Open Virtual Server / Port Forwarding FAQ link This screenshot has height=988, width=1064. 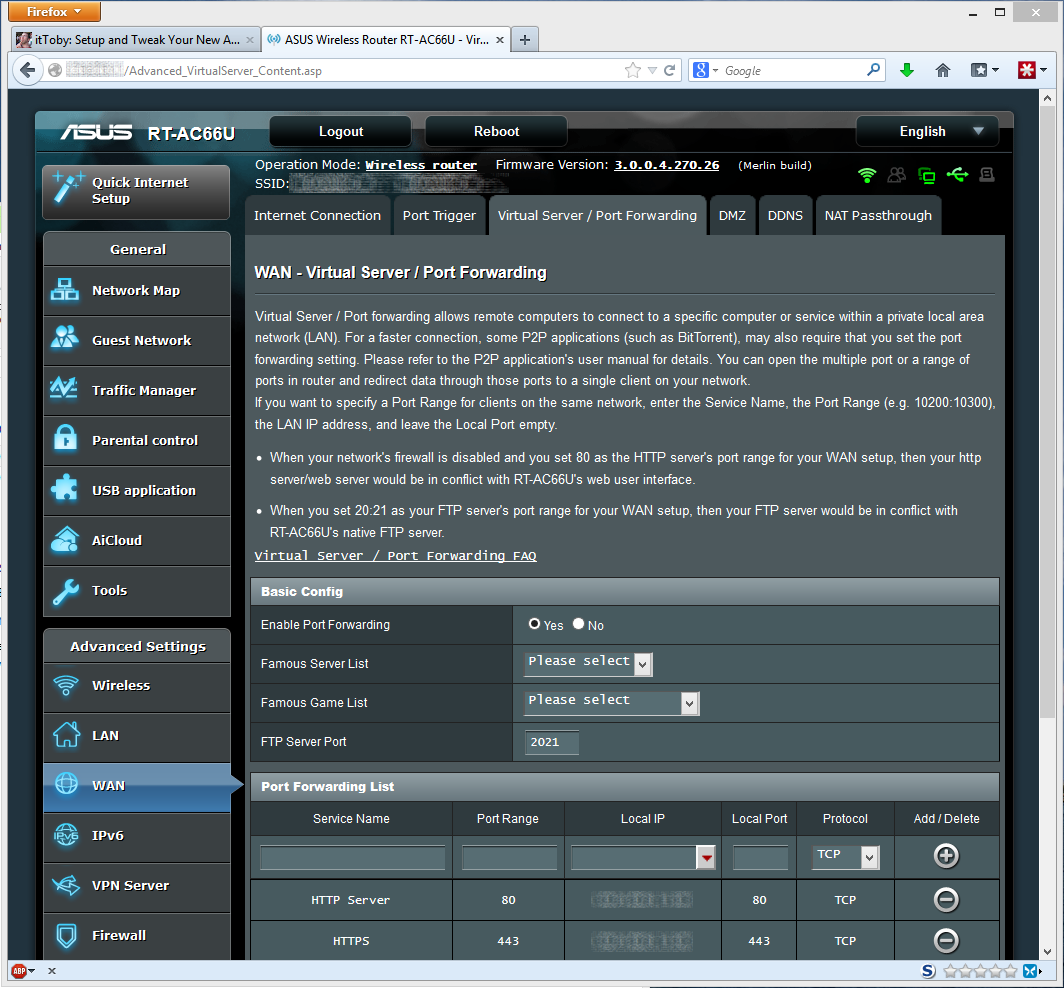tap(395, 556)
